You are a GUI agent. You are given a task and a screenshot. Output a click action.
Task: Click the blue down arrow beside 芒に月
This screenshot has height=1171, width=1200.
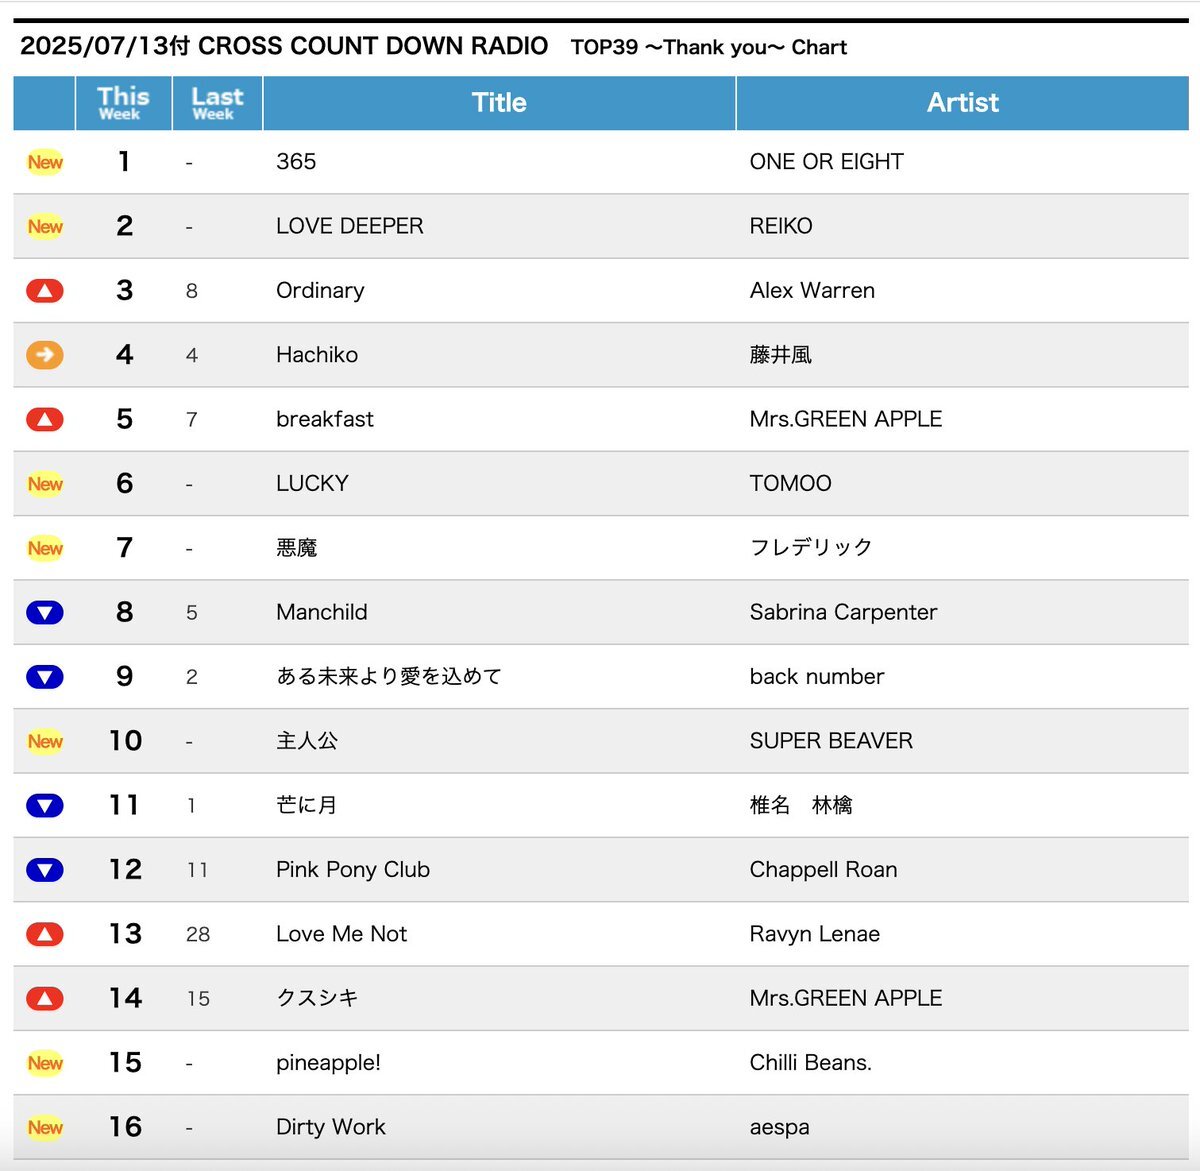coord(45,806)
